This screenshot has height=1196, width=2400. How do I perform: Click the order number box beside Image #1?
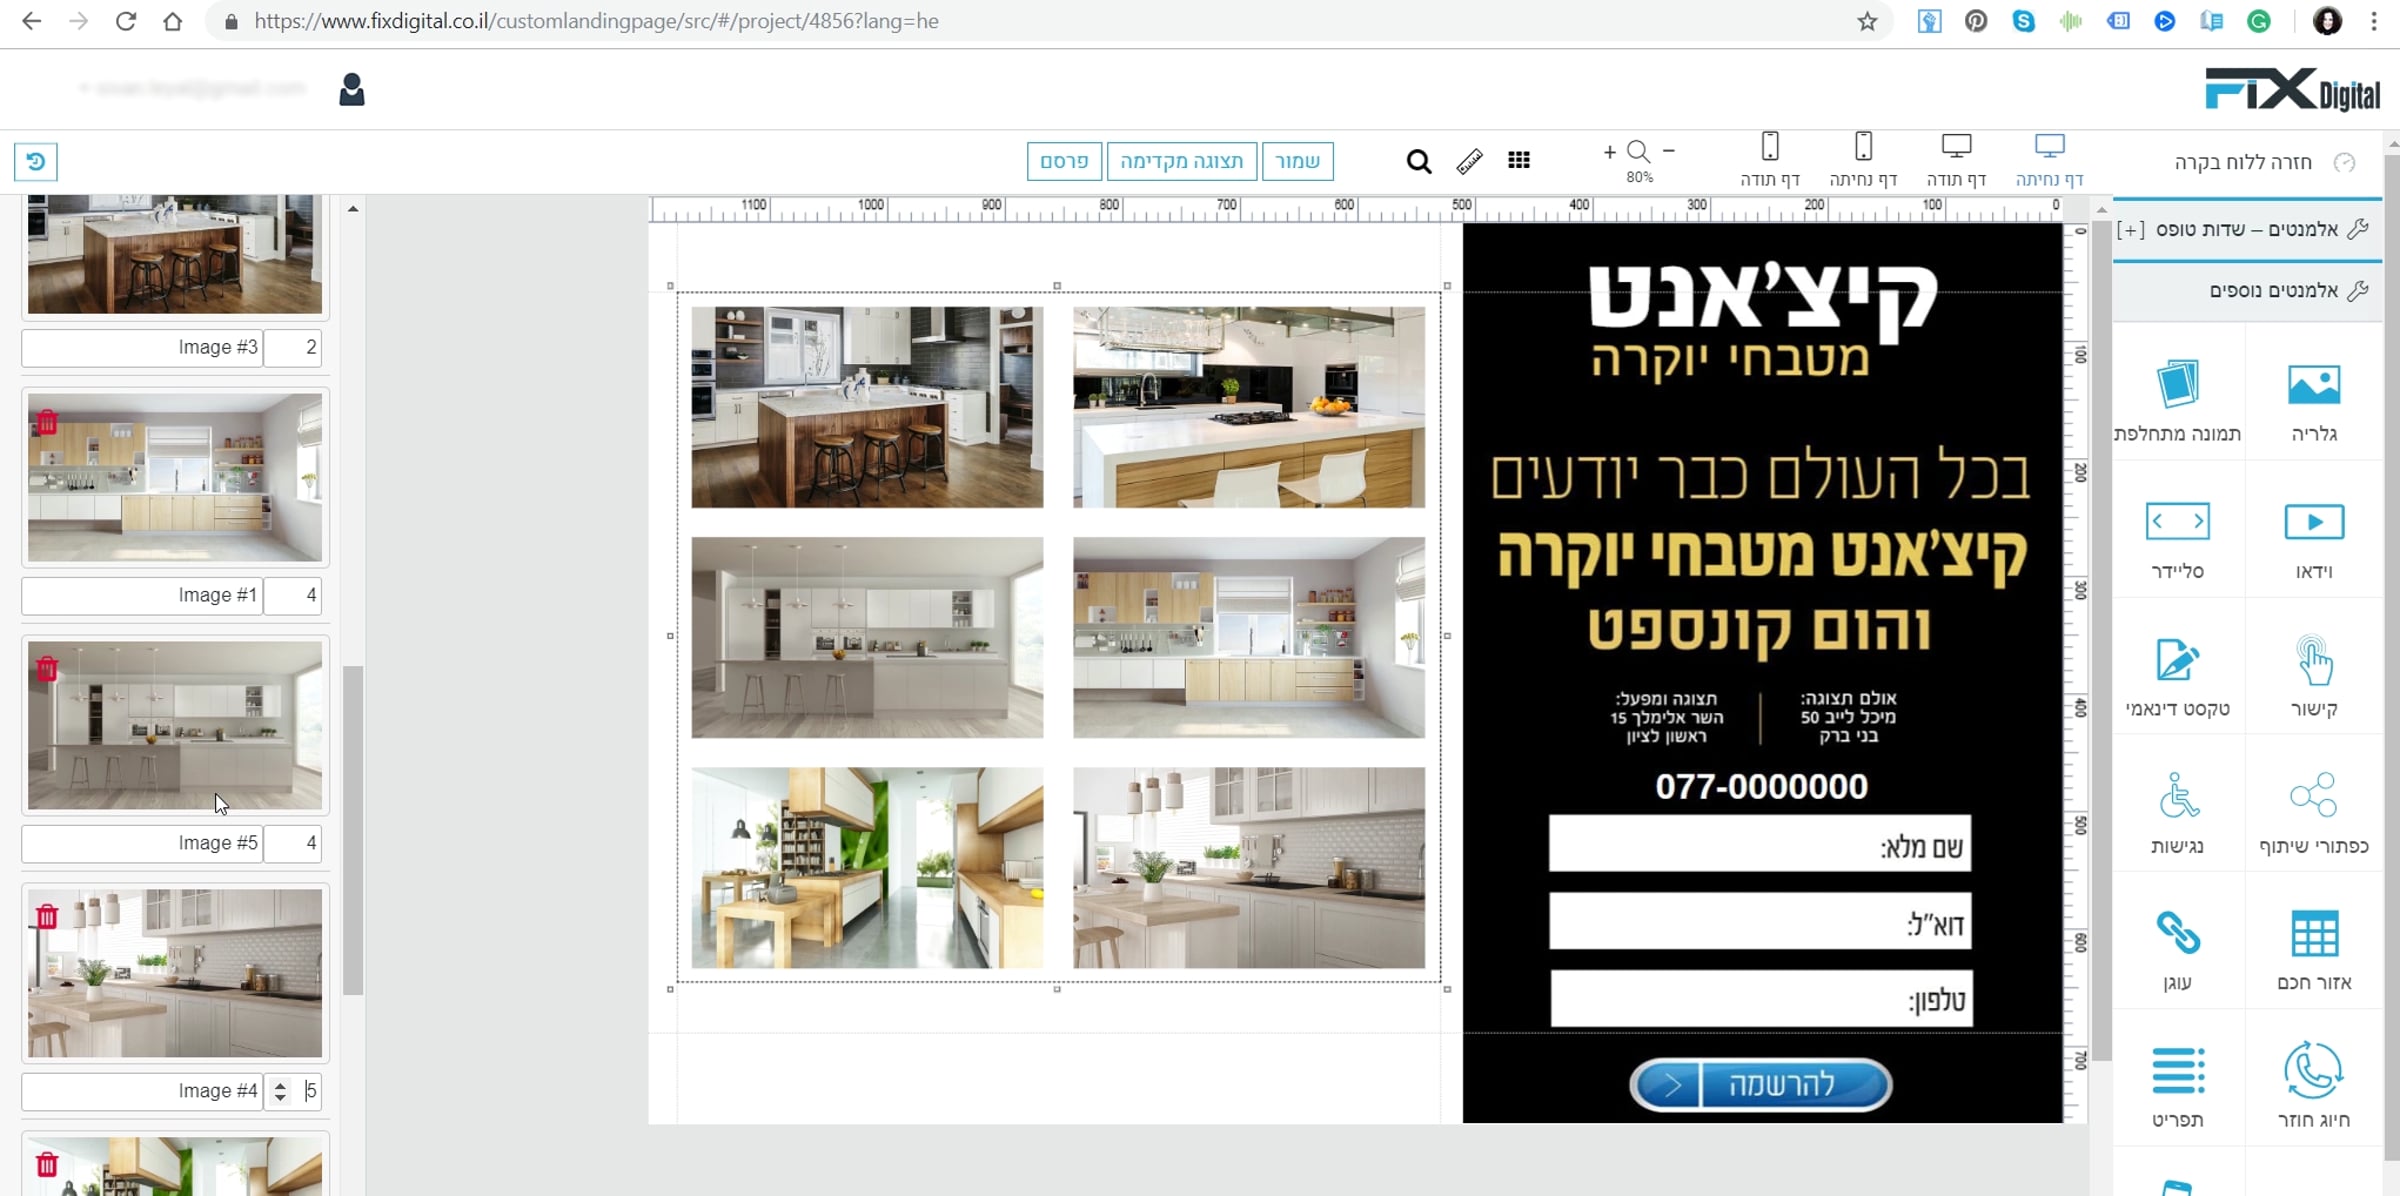tap(293, 595)
